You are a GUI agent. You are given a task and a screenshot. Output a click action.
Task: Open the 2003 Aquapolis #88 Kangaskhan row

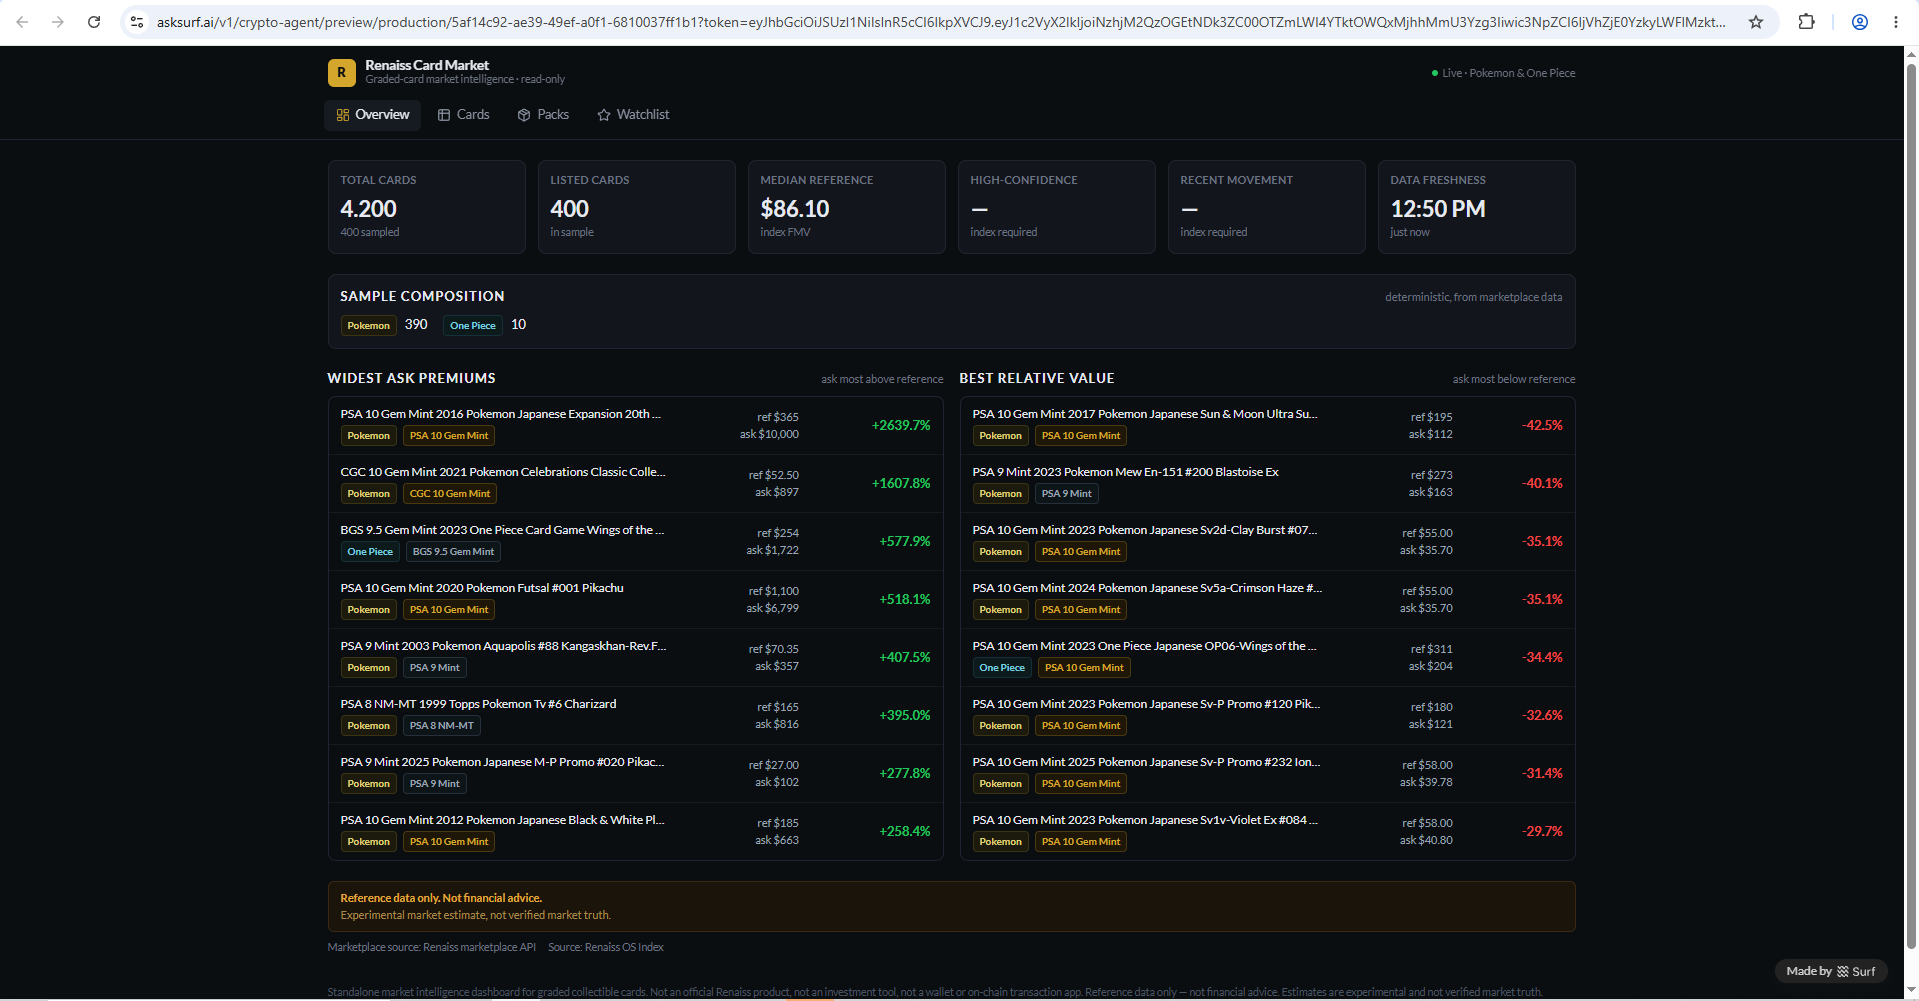636,657
